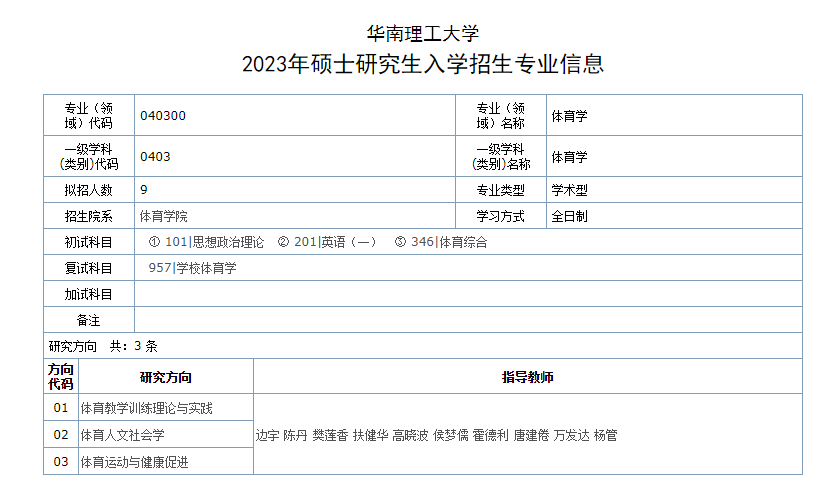Select direction code 01
819x498 pixels.
click(61, 408)
